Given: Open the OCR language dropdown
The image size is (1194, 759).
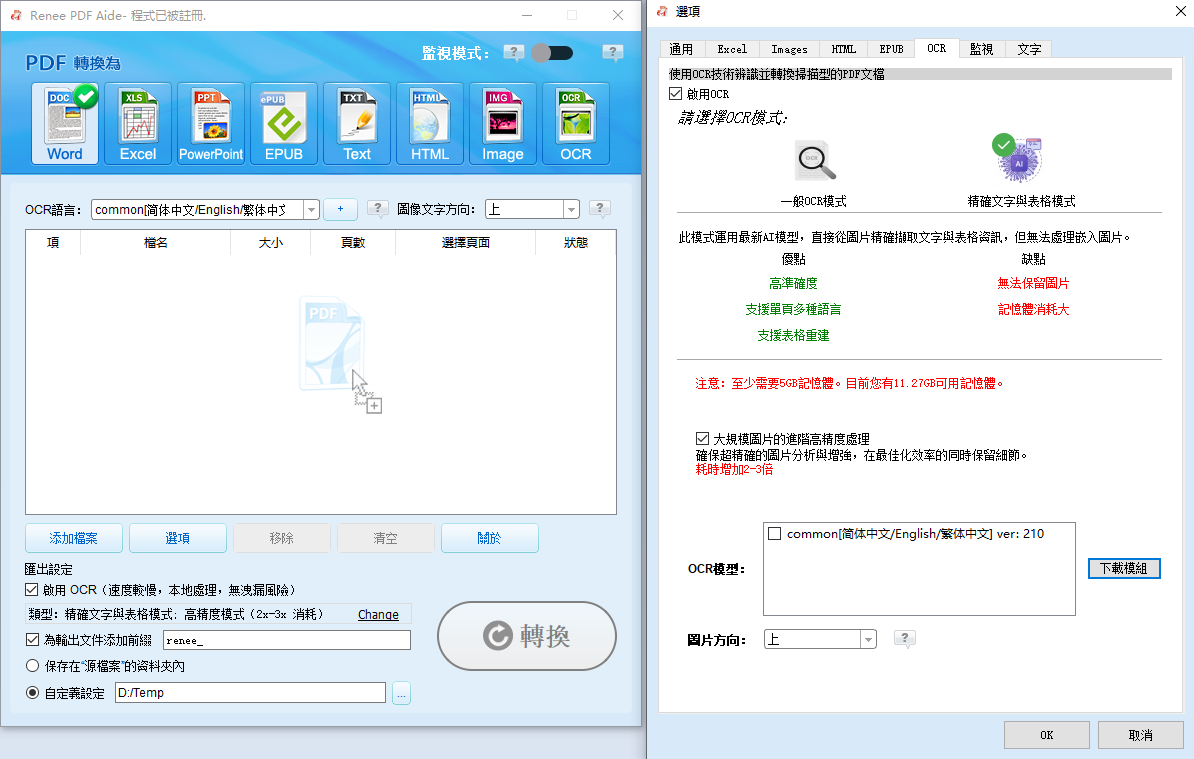Looking at the screenshot, I should coord(311,209).
